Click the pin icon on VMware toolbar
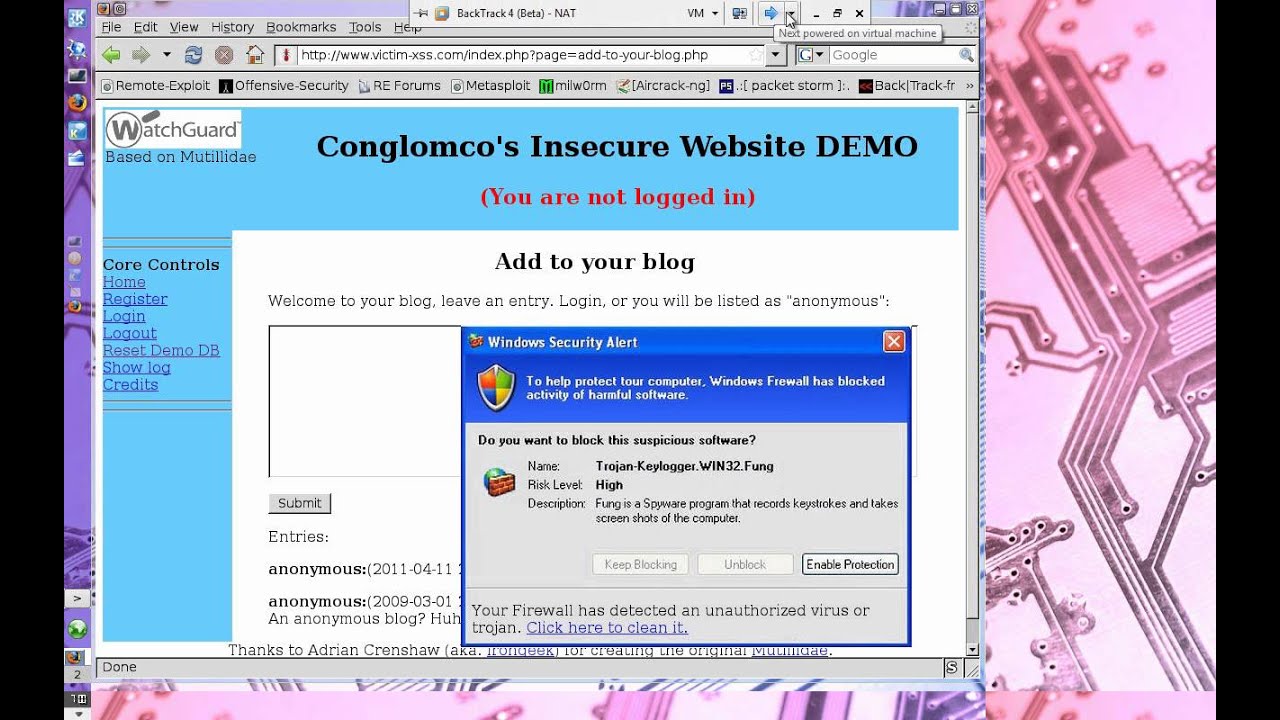 coord(421,13)
